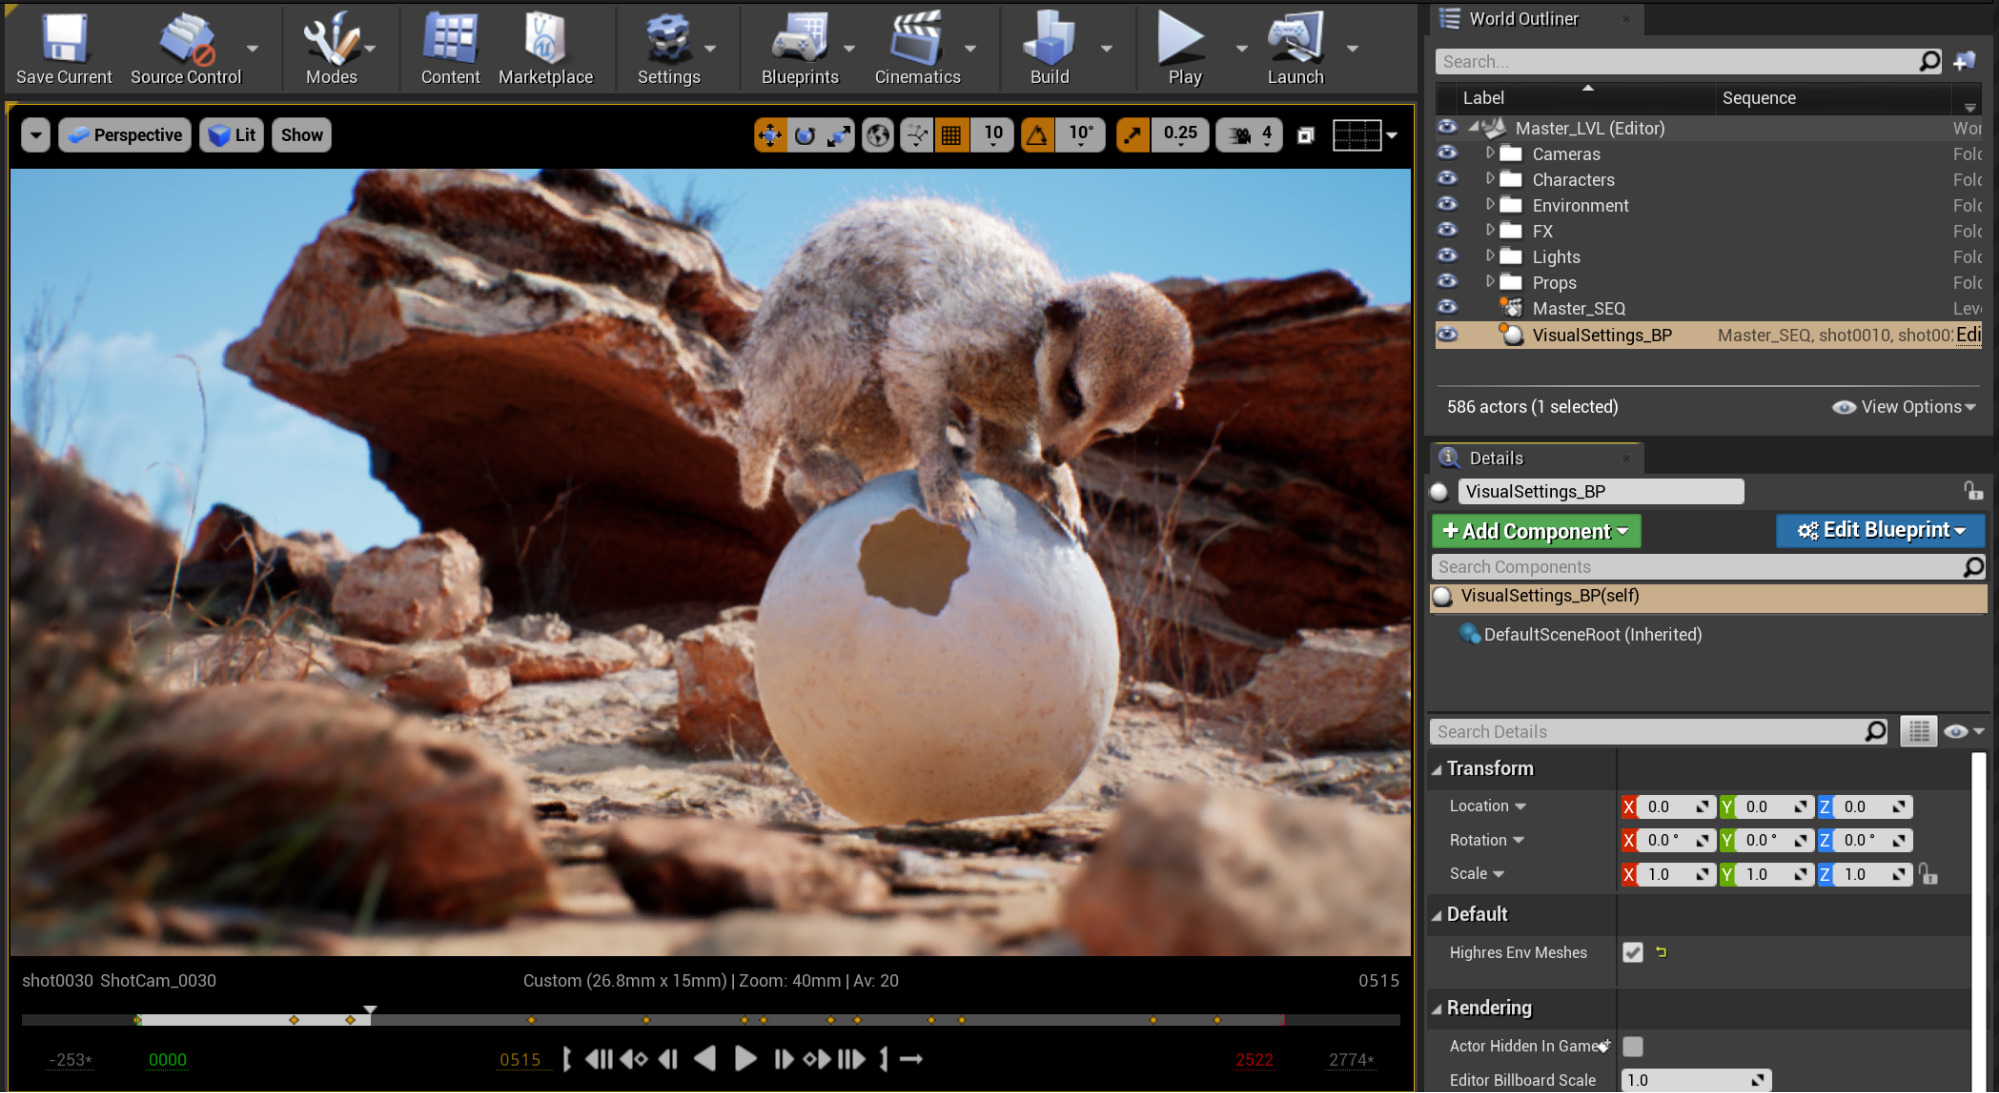Toggle the rotation snap angle icon
The height and width of the screenshot is (1093, 1999).
coord(1037,135)
